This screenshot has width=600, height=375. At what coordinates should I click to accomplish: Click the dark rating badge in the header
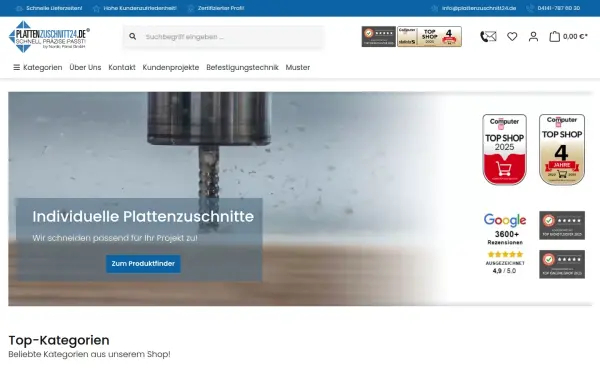pyautogui.click(x=378, y=37)
